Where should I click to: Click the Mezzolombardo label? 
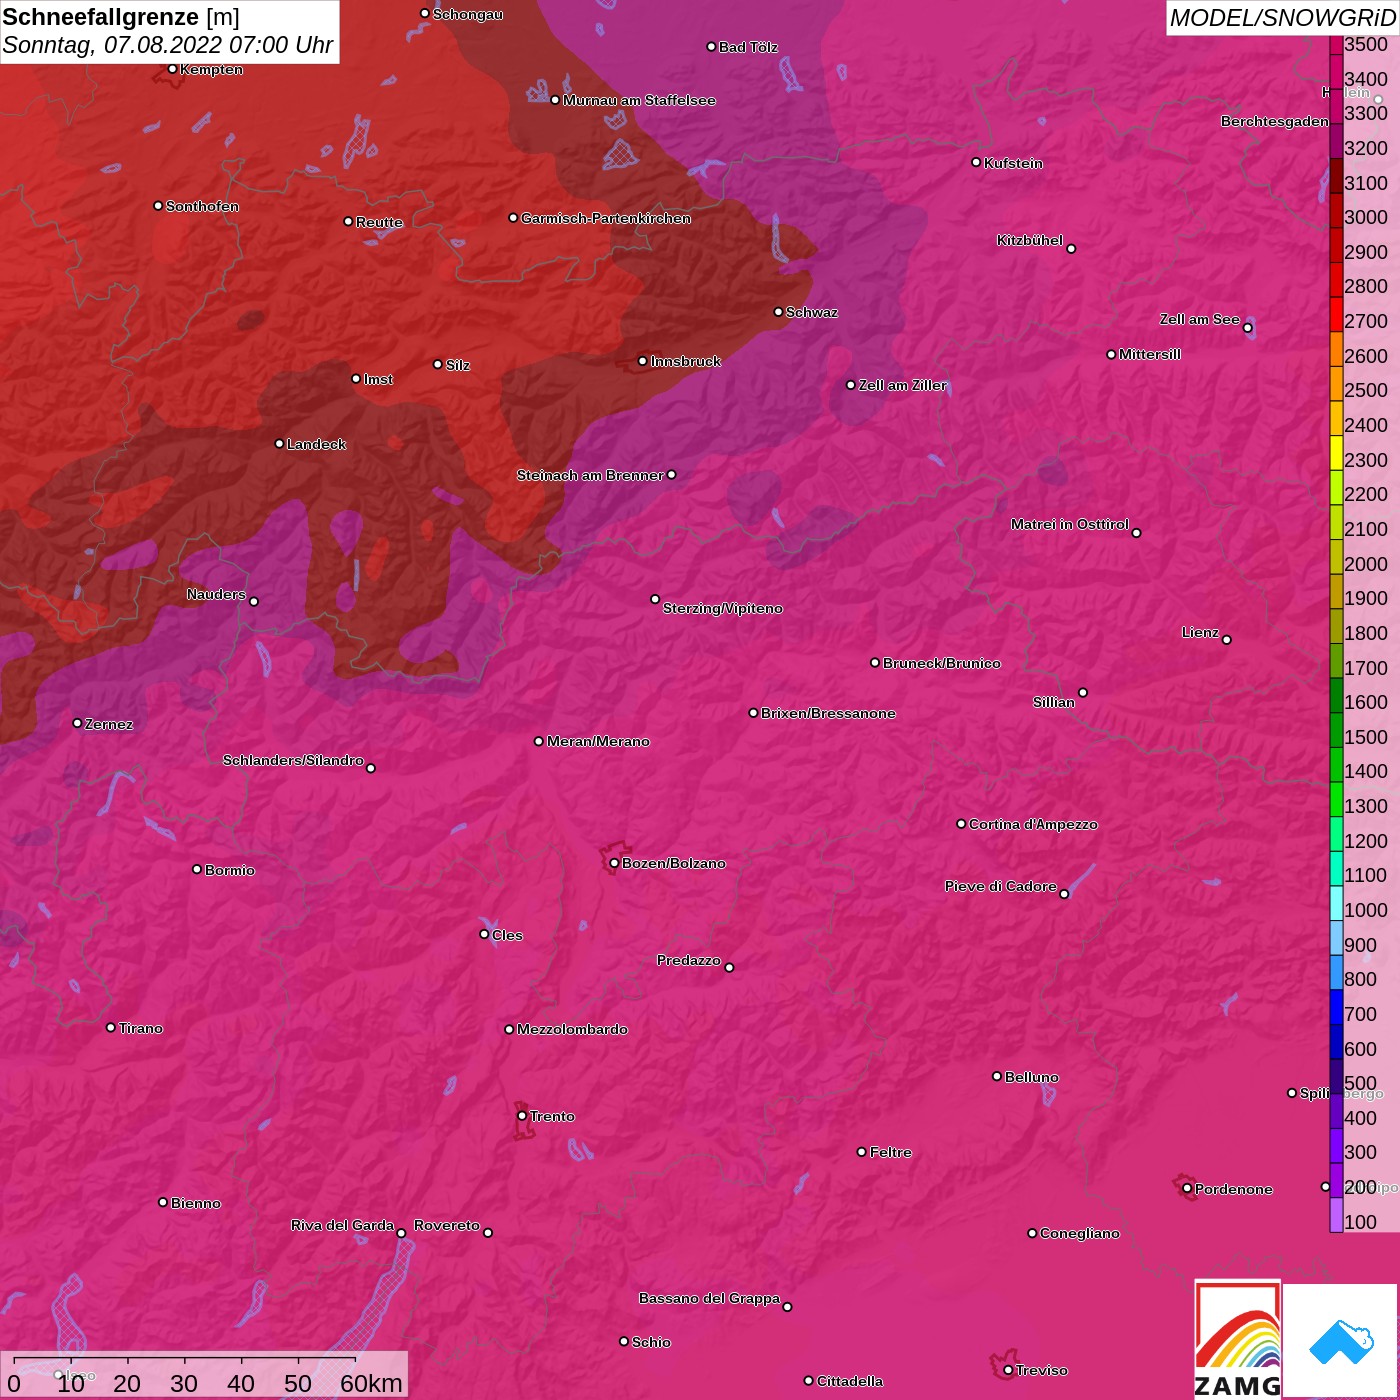coord(572,1029)
